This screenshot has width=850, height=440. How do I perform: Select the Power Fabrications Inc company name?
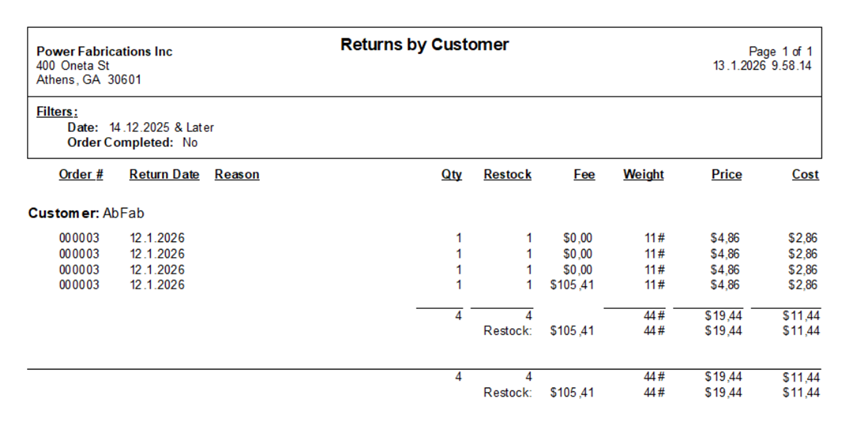[105, 51]
